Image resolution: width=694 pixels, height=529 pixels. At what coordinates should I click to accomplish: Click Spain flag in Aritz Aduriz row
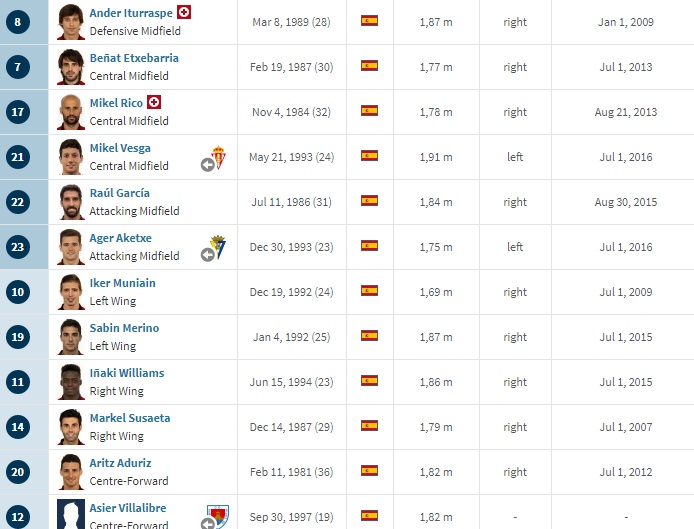pyautogui.click(x=369, y=471)
